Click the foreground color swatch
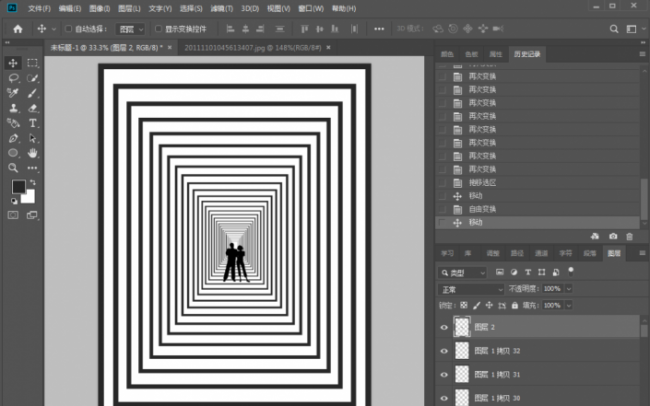 click(18, 187)
